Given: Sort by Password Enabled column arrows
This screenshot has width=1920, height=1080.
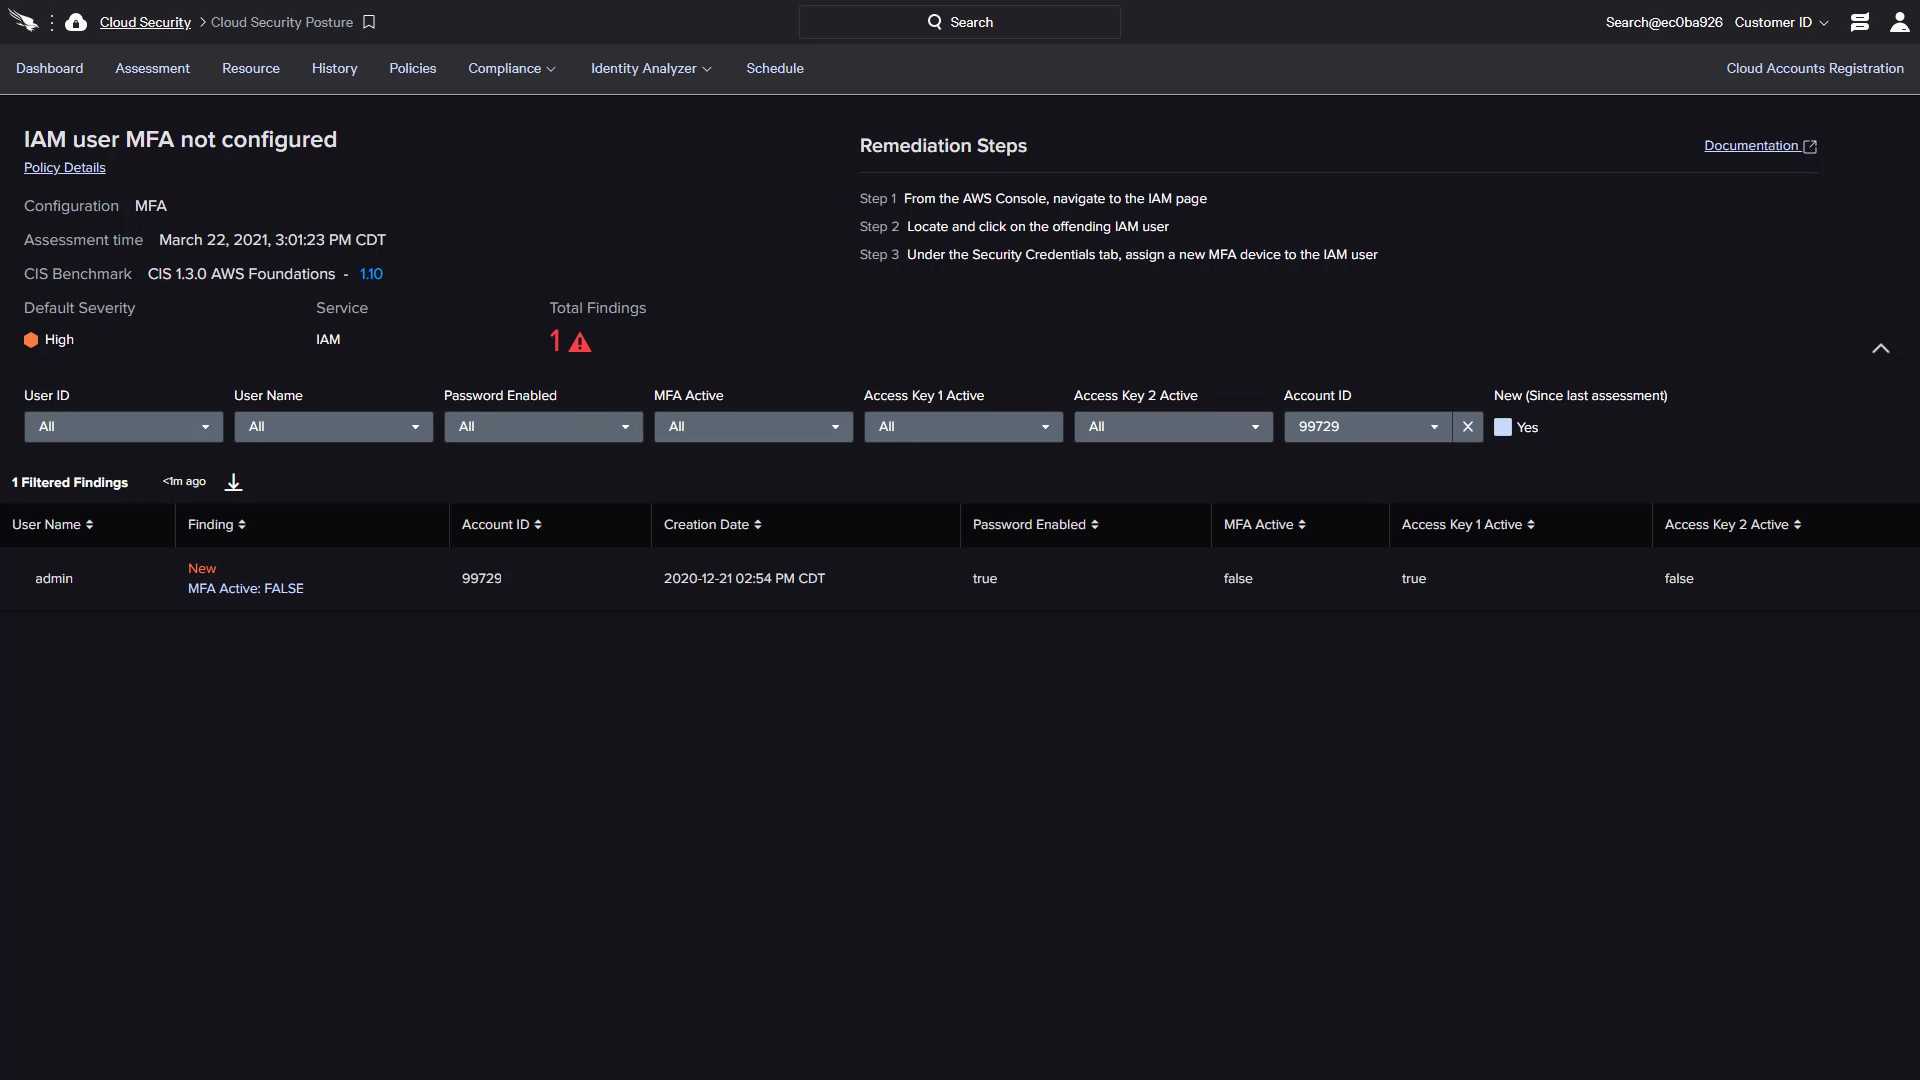Looking at the screenshot, I should pos(1095,525).
